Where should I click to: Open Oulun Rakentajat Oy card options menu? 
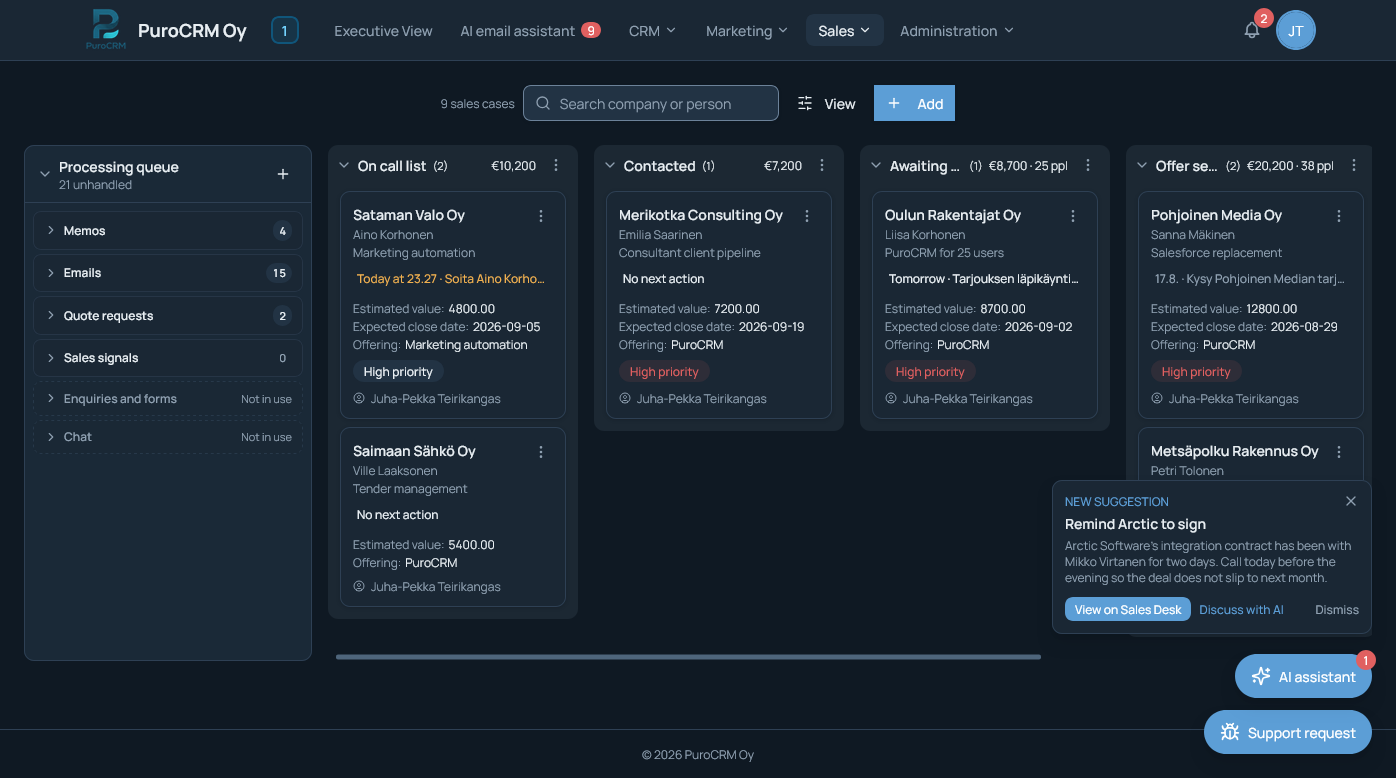tap(1073, 216)
